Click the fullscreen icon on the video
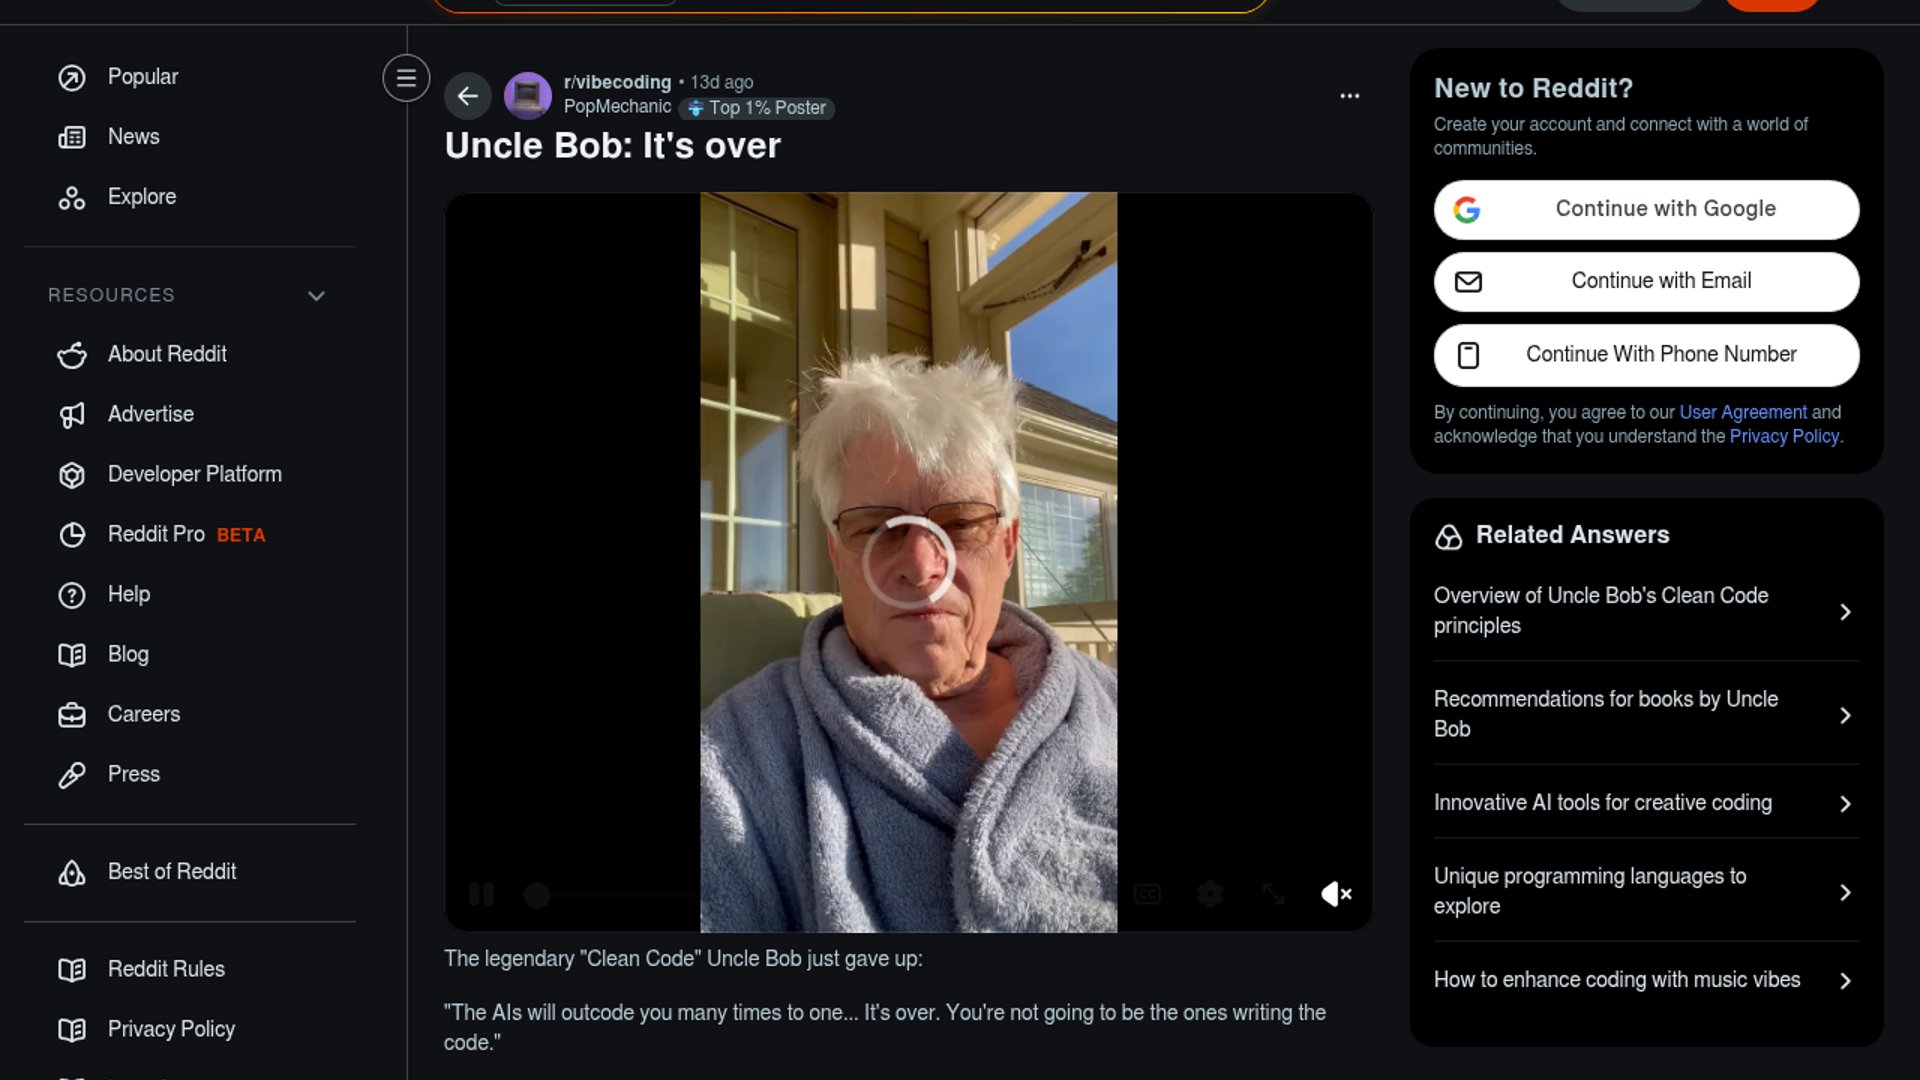 click(x=1272, y=894)
